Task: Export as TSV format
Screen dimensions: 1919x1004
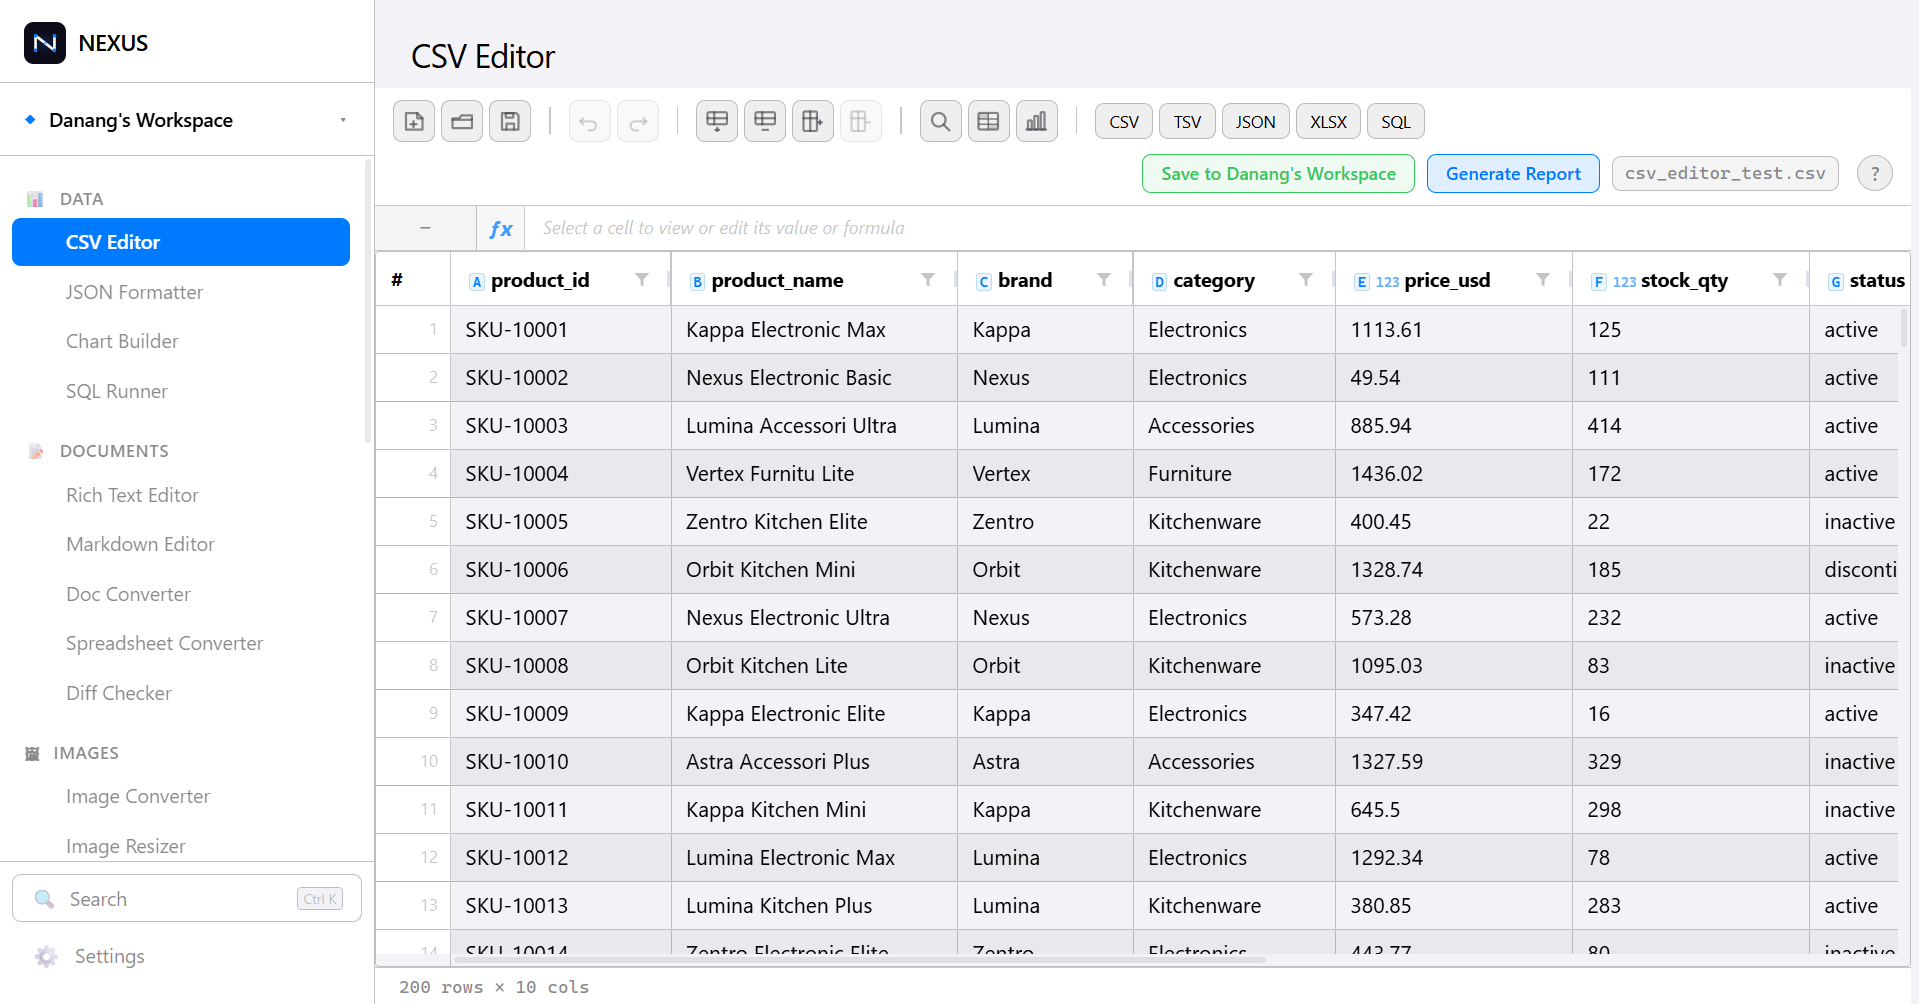Action: point(1187,122)
